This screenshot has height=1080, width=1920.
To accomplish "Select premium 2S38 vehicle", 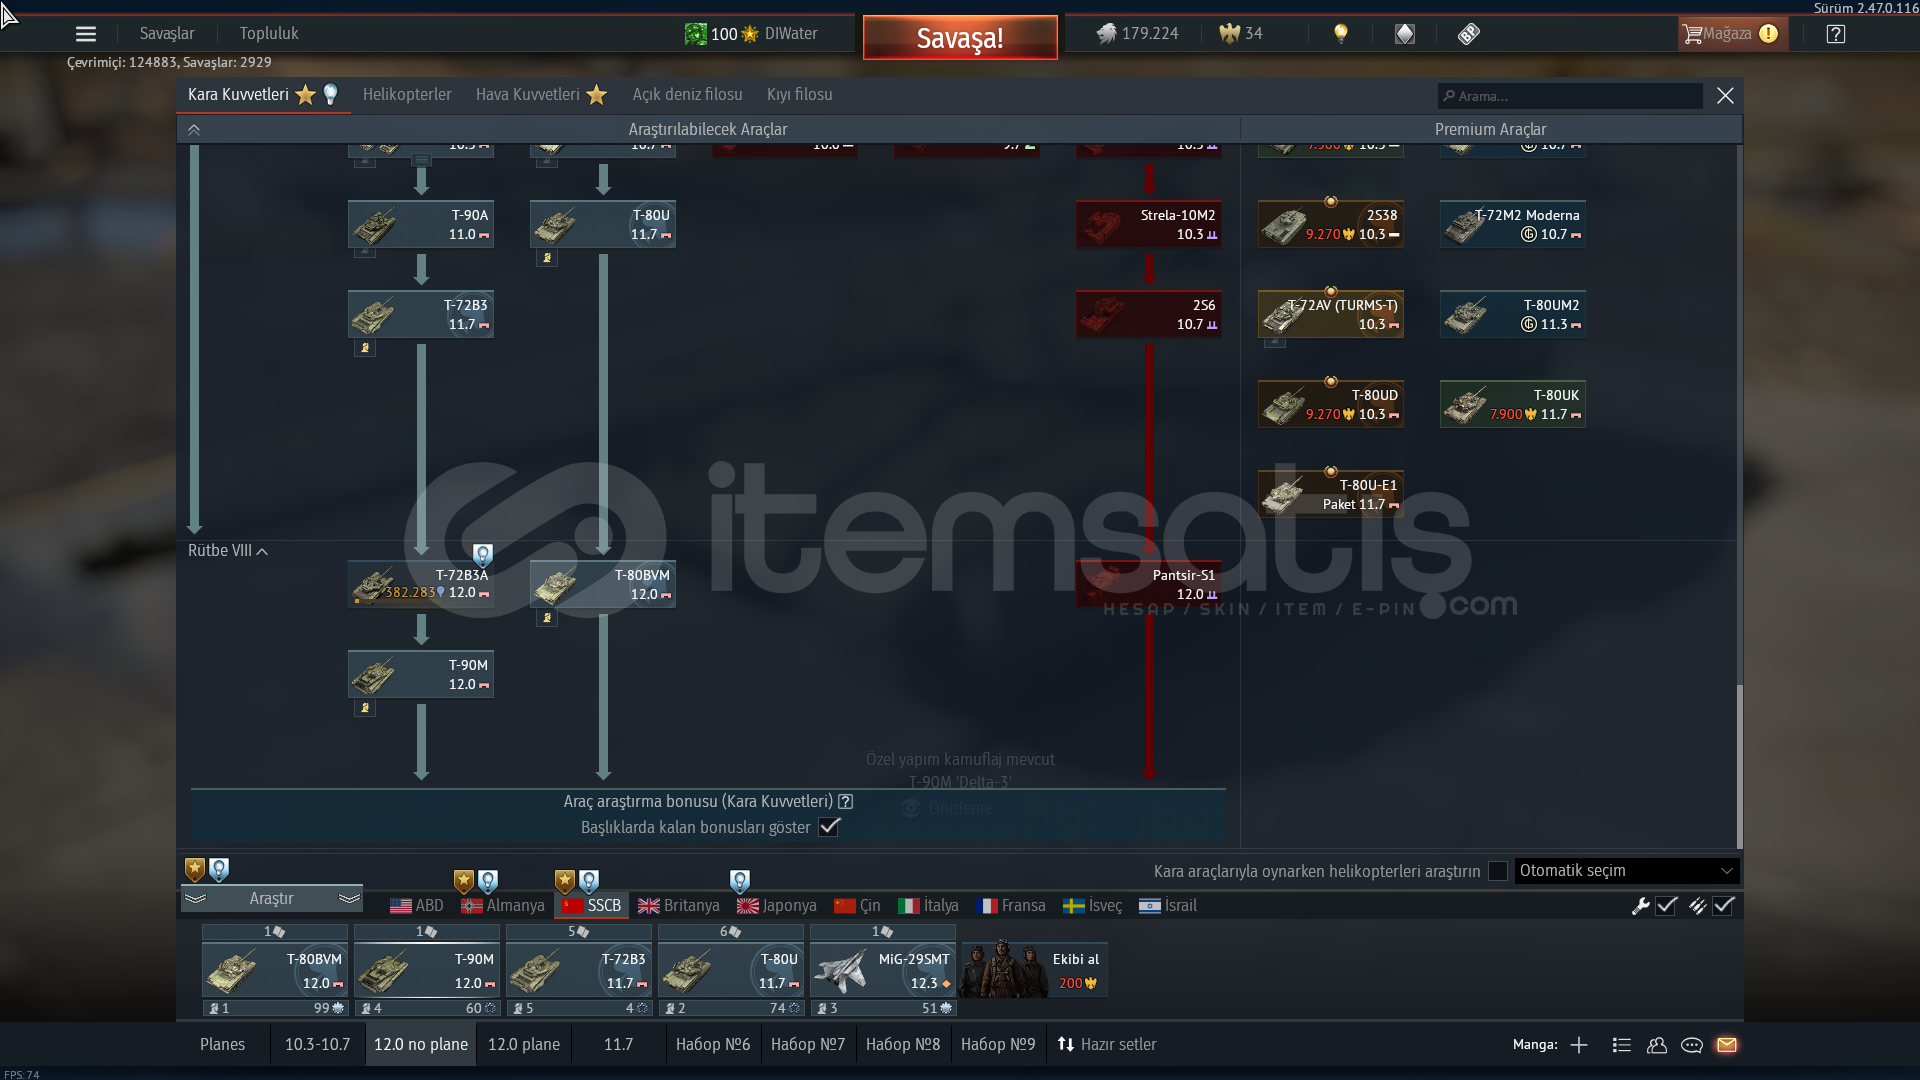I will [1331, 224].
